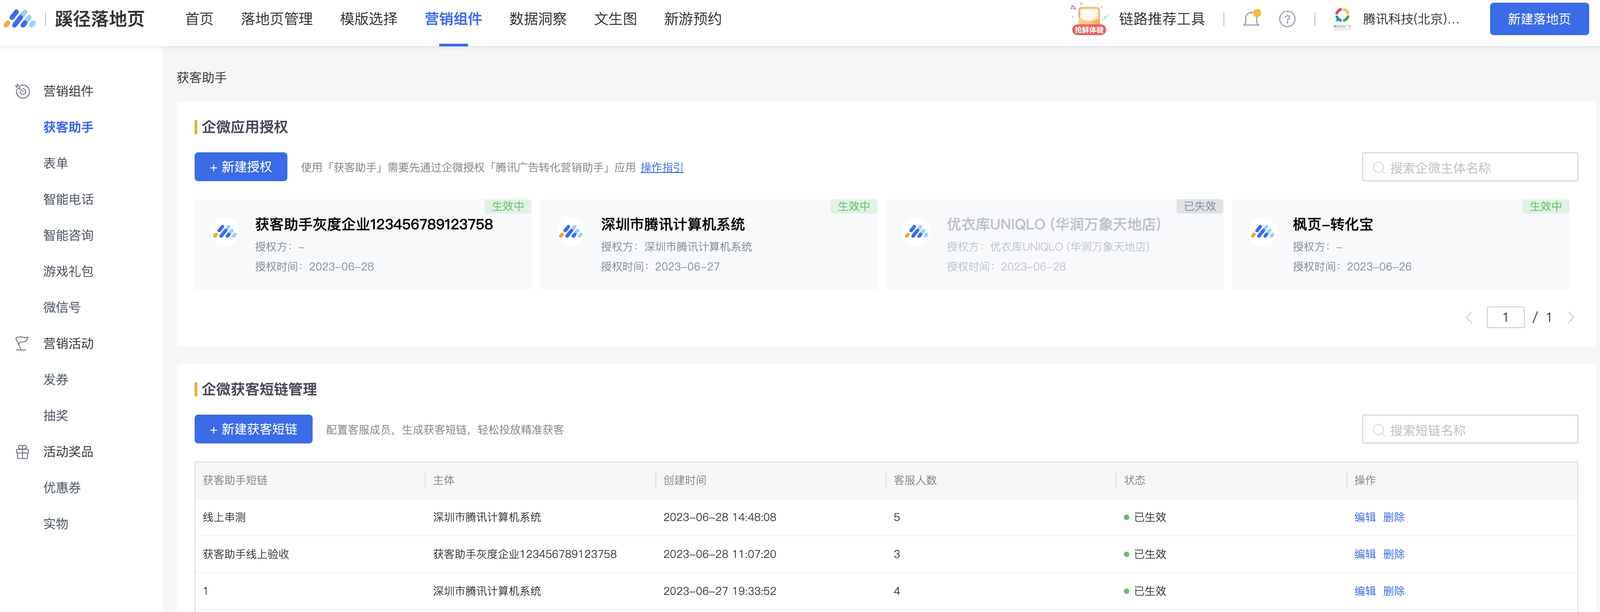This screenshot has width=1600, height=612.
Task: Click the 活动奖品 sidebar gift icon
Action: [x=22, y=452]
